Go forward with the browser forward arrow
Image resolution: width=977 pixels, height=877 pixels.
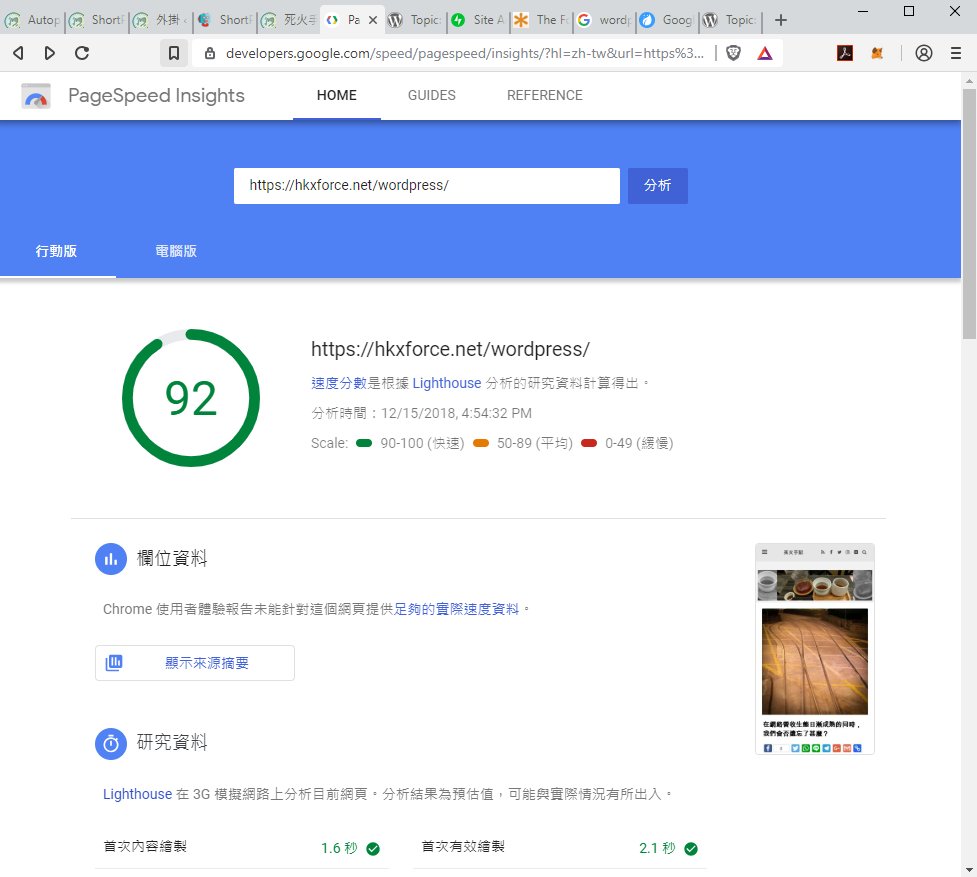click(50, 53)
